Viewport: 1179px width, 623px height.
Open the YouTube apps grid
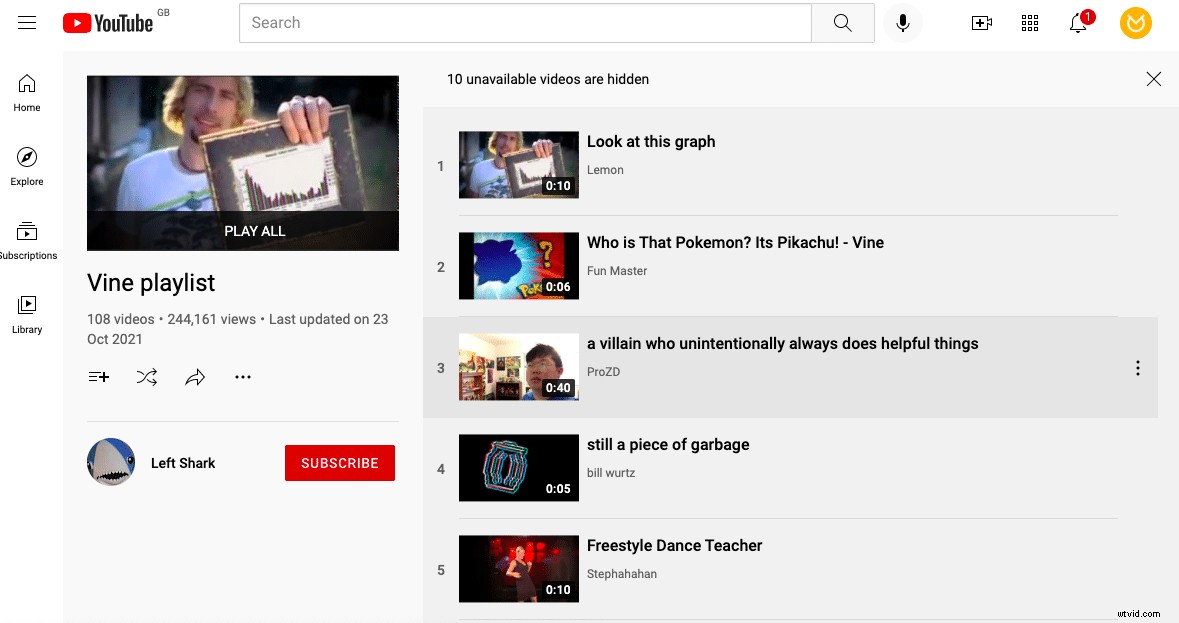(1029, 22)
